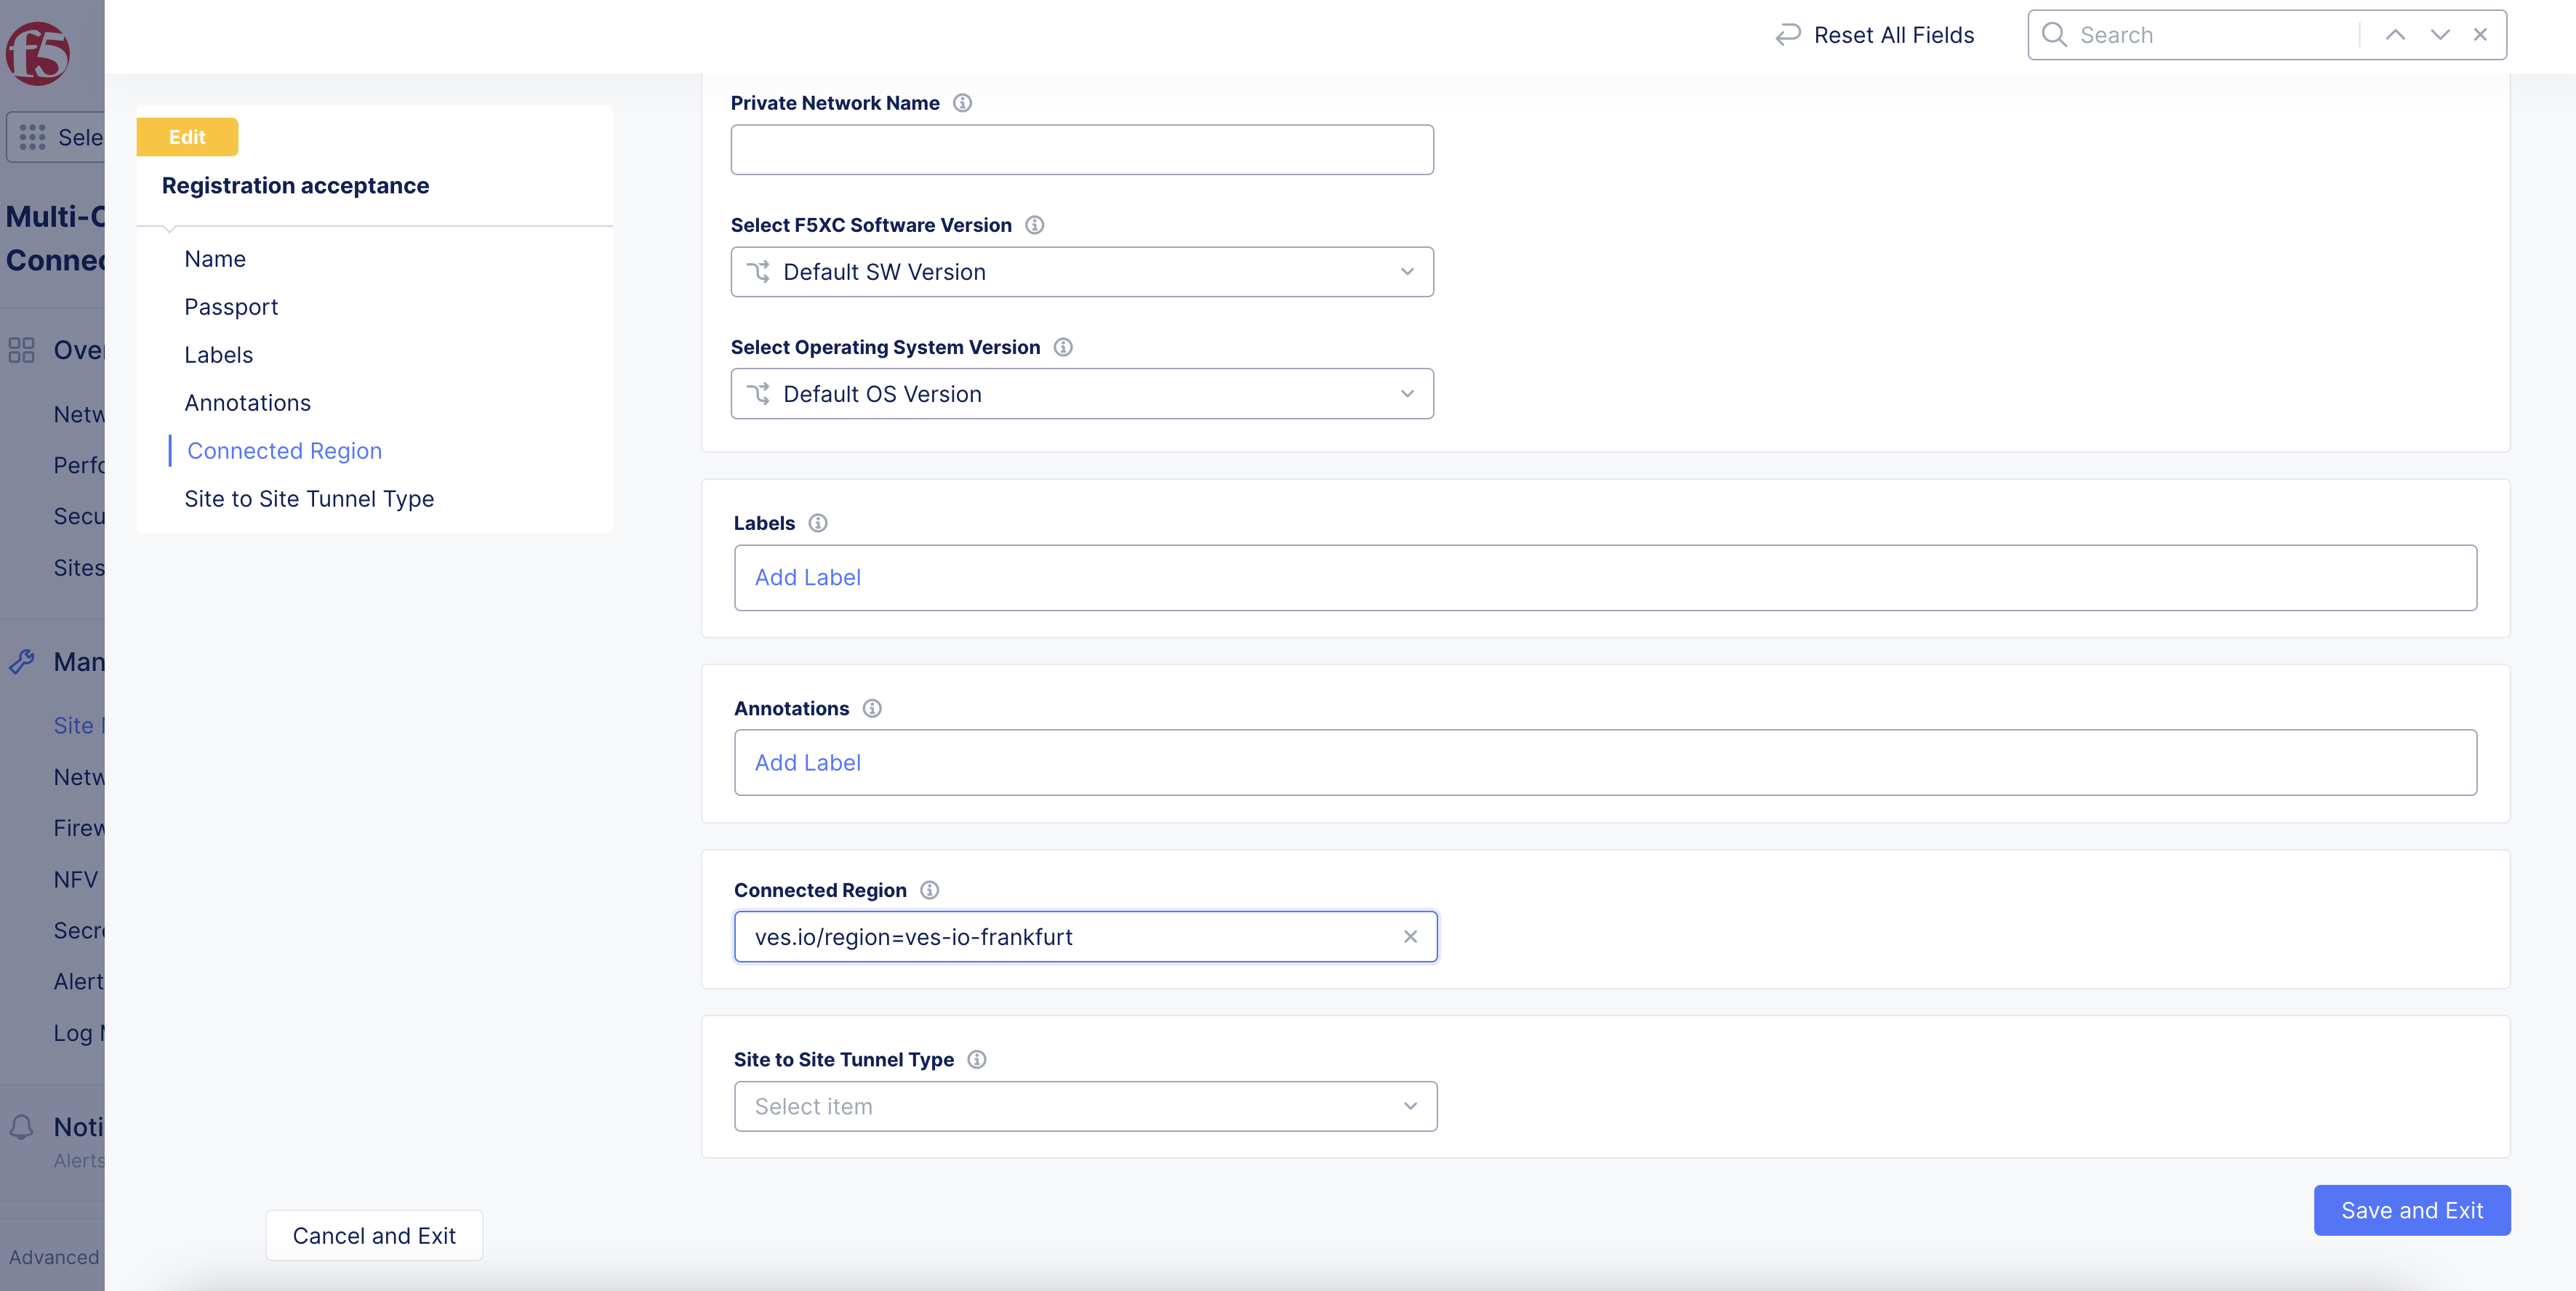This screenshot has width=2576, height=1291.
Task: Close the search bar with X
Action: coord(2480,35)
